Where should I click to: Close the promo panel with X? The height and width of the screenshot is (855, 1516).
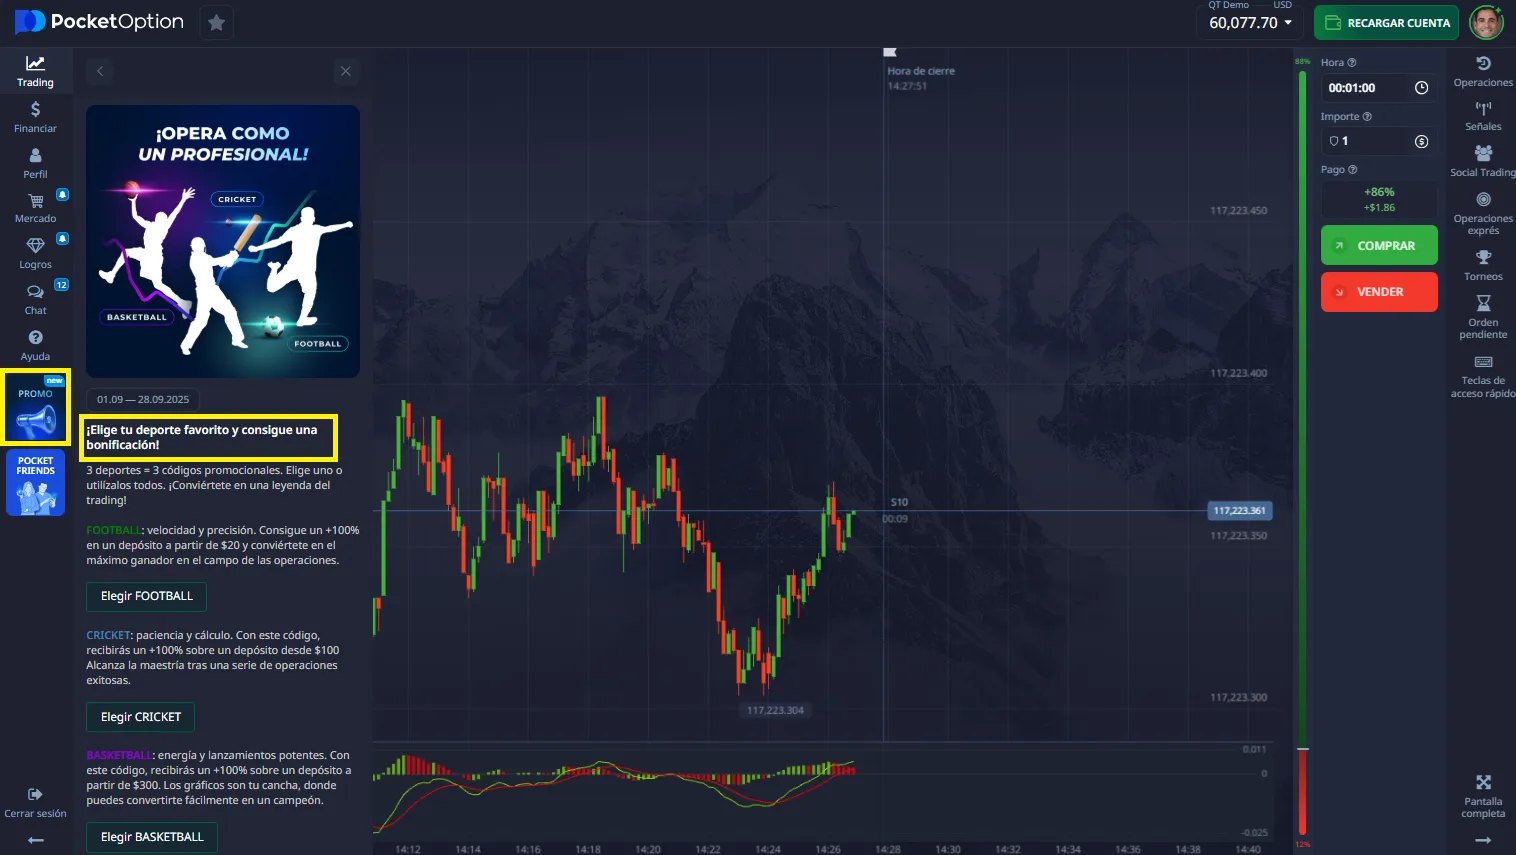tap(345, 71)
